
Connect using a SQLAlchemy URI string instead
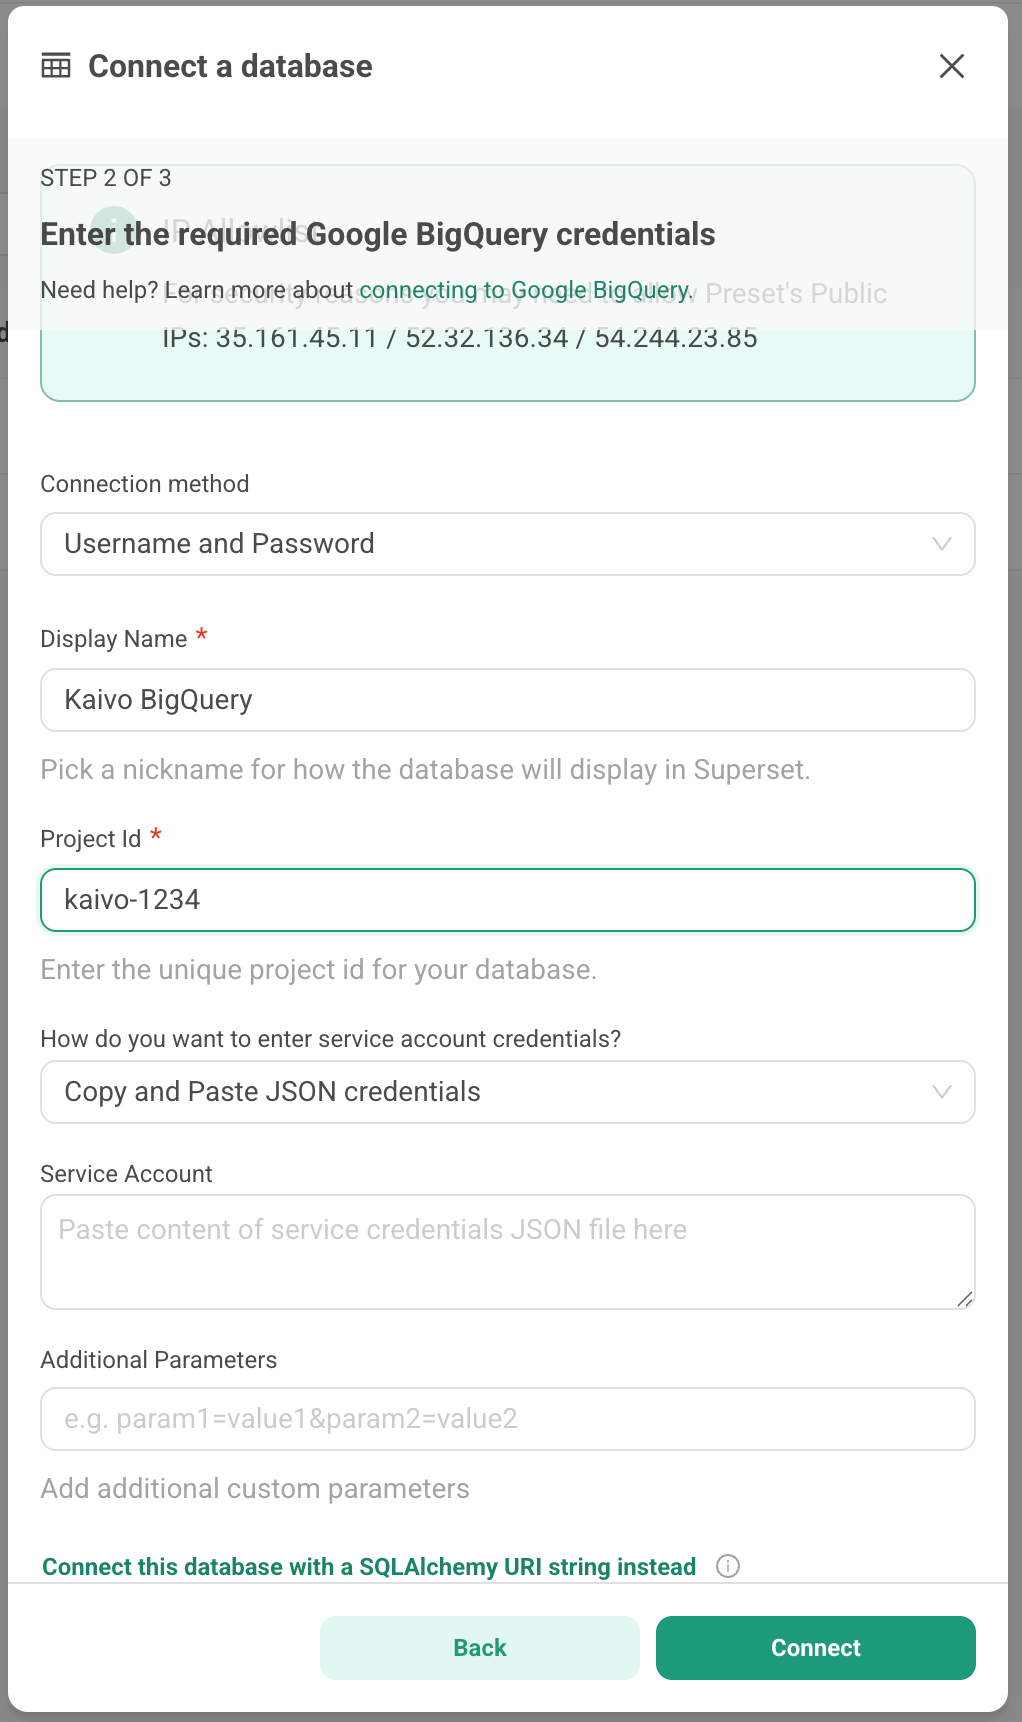click(x=369, y=1567)
